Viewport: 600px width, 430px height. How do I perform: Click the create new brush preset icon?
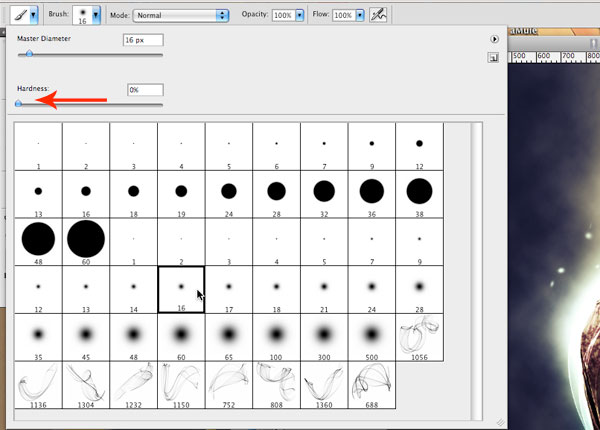point(493,58)
